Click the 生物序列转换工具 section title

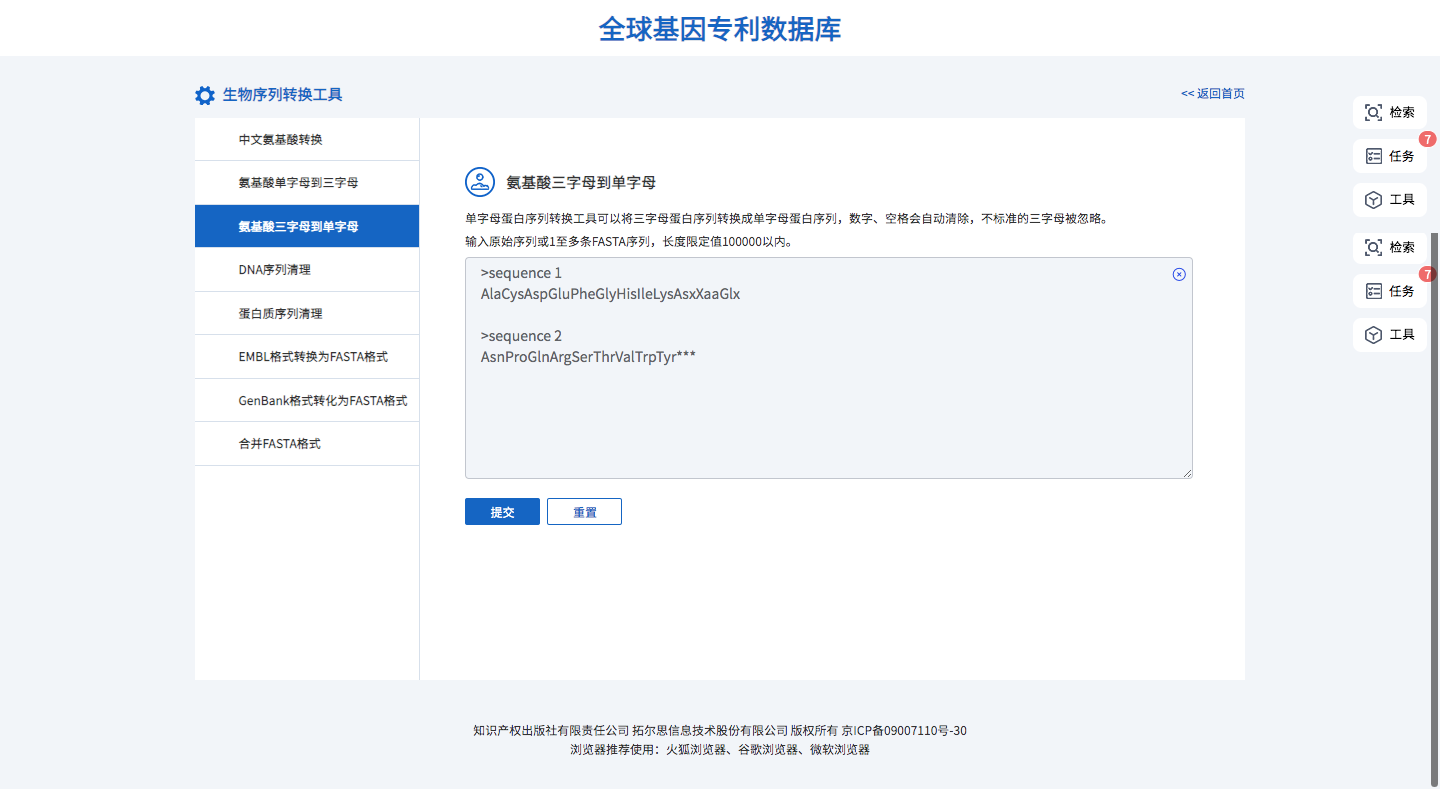(x=283, y=95)
